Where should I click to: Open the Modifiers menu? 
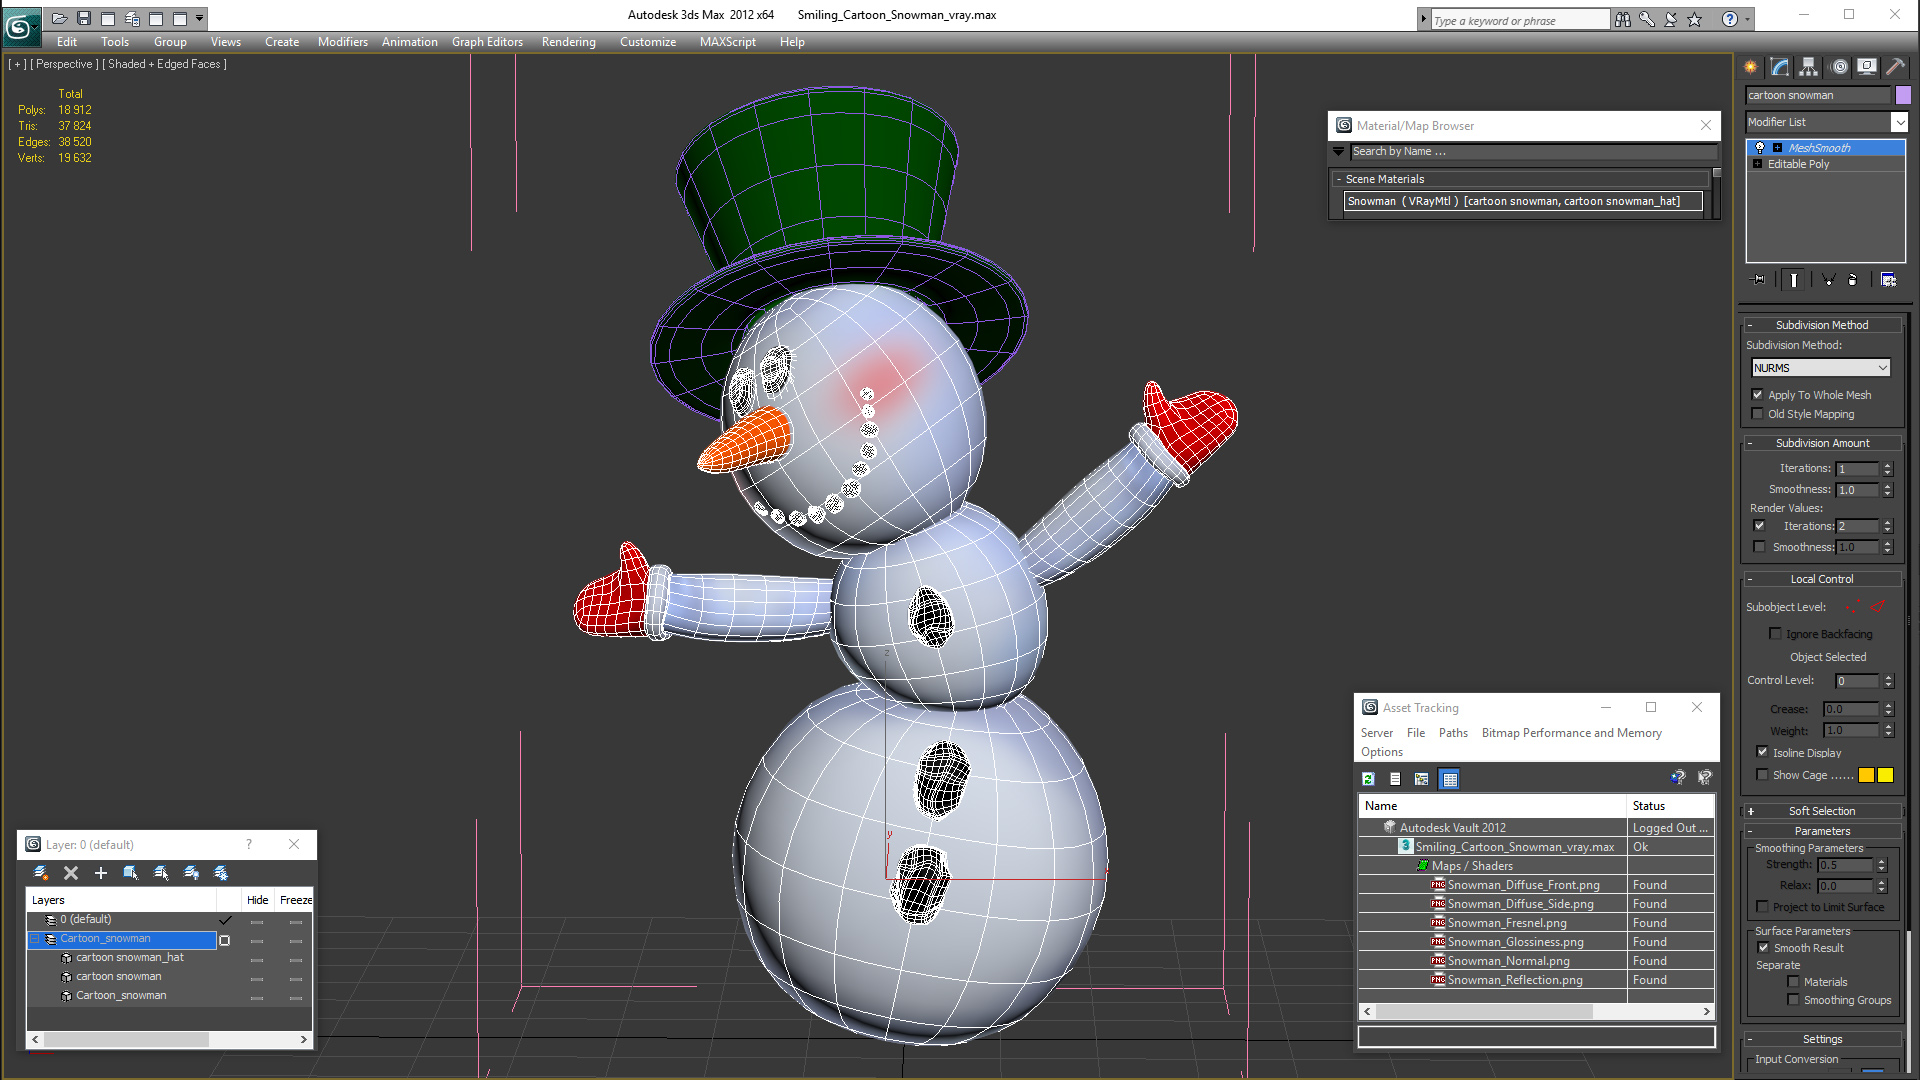[343, 42]
